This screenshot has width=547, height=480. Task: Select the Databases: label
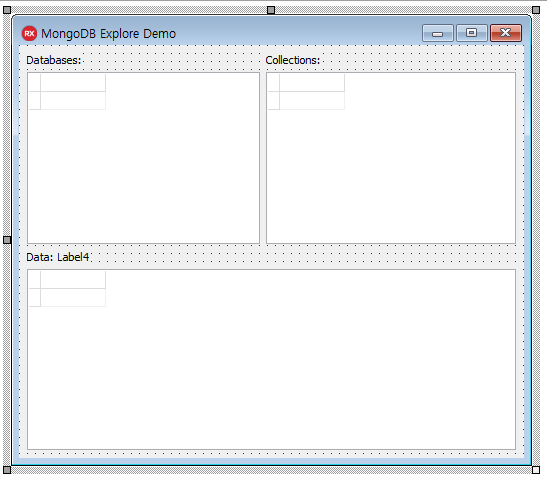tap(53, 60)
